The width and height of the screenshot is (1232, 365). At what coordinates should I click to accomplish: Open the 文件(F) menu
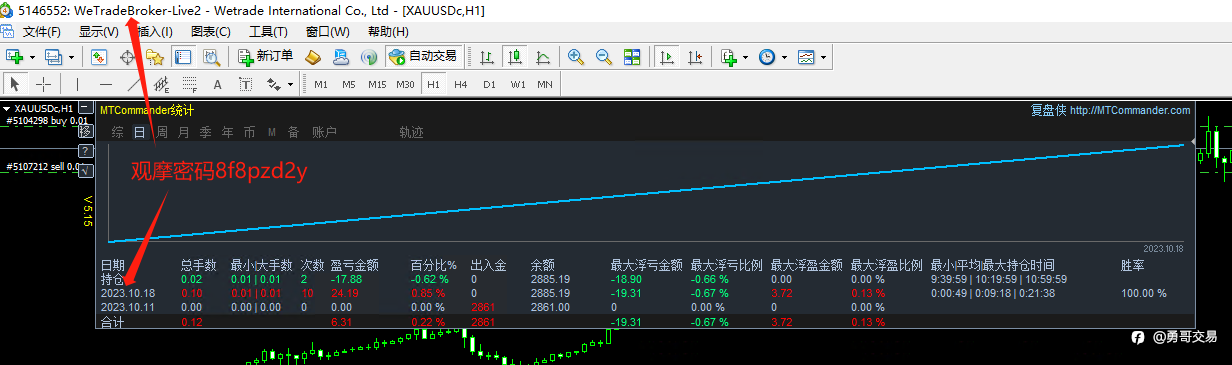42,32
